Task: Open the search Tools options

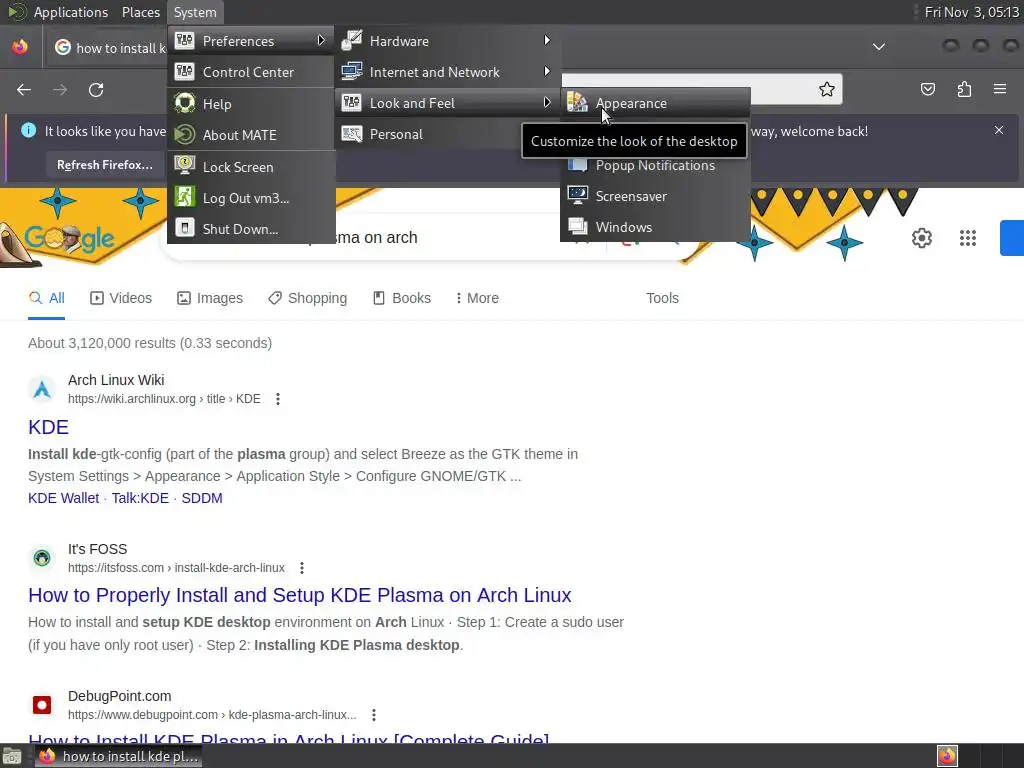Action: [662, 298]
